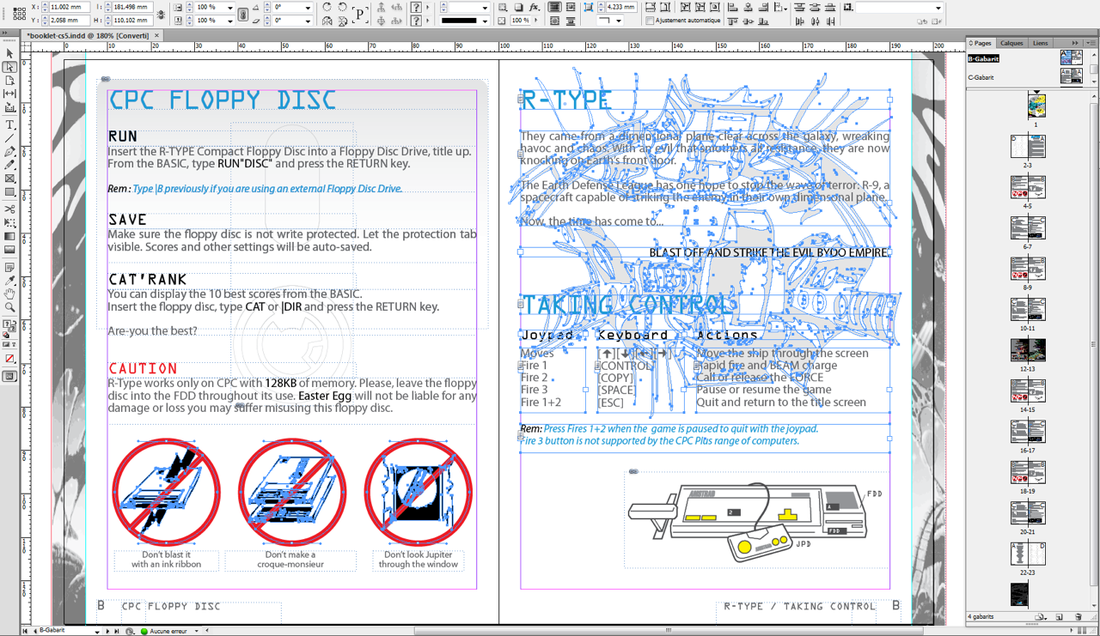
Task: Select the Page tool
Action: tap(10, 80)
